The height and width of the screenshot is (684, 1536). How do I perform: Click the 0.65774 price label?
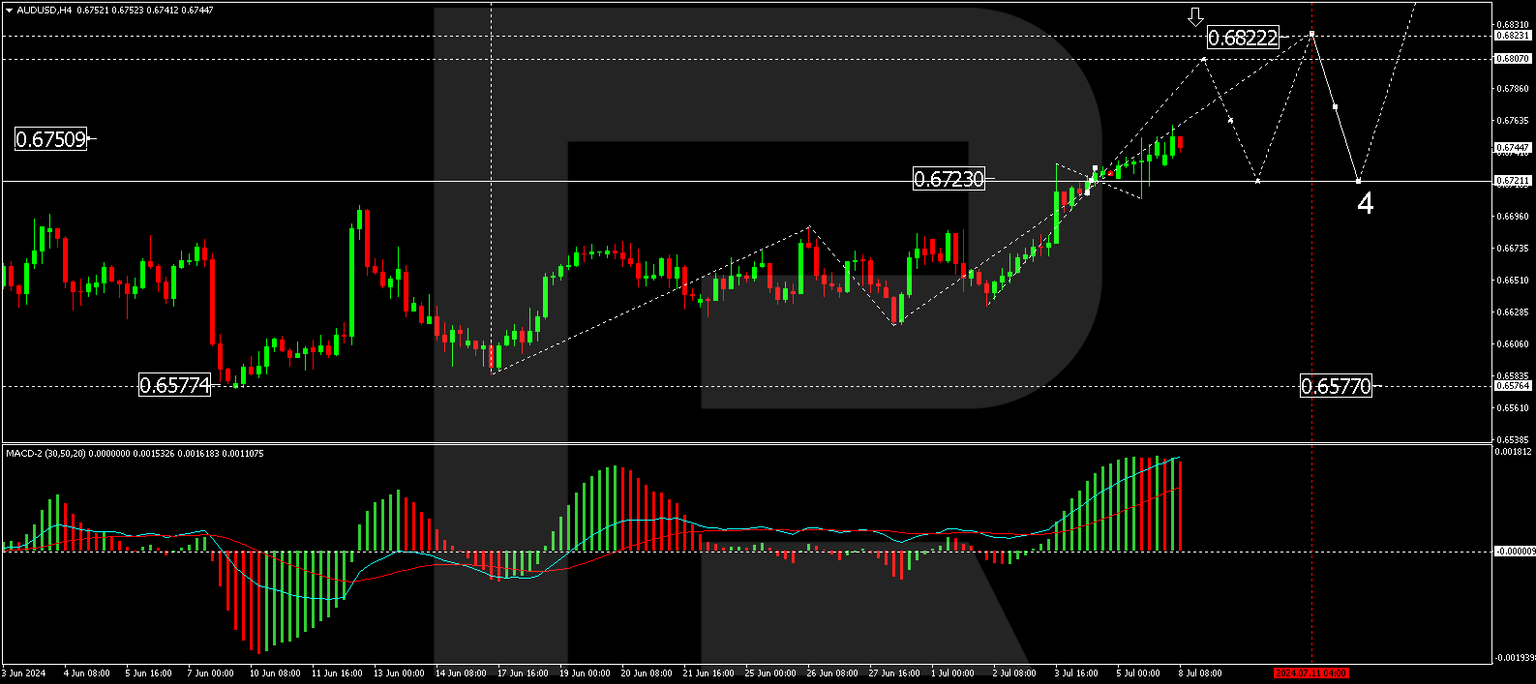pyautogui.click(x=175, y=384)
